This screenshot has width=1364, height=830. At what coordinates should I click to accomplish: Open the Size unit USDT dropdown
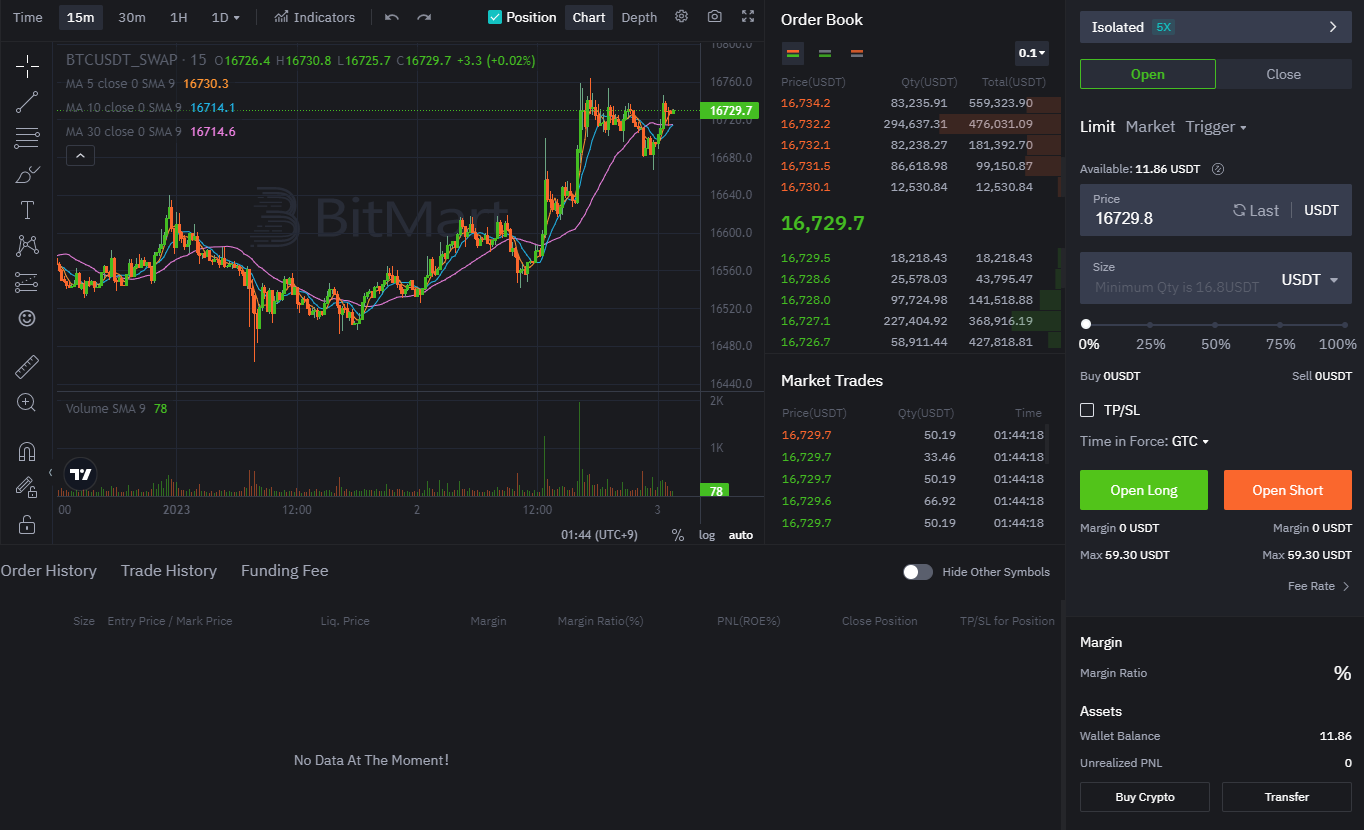[1310, 280]
